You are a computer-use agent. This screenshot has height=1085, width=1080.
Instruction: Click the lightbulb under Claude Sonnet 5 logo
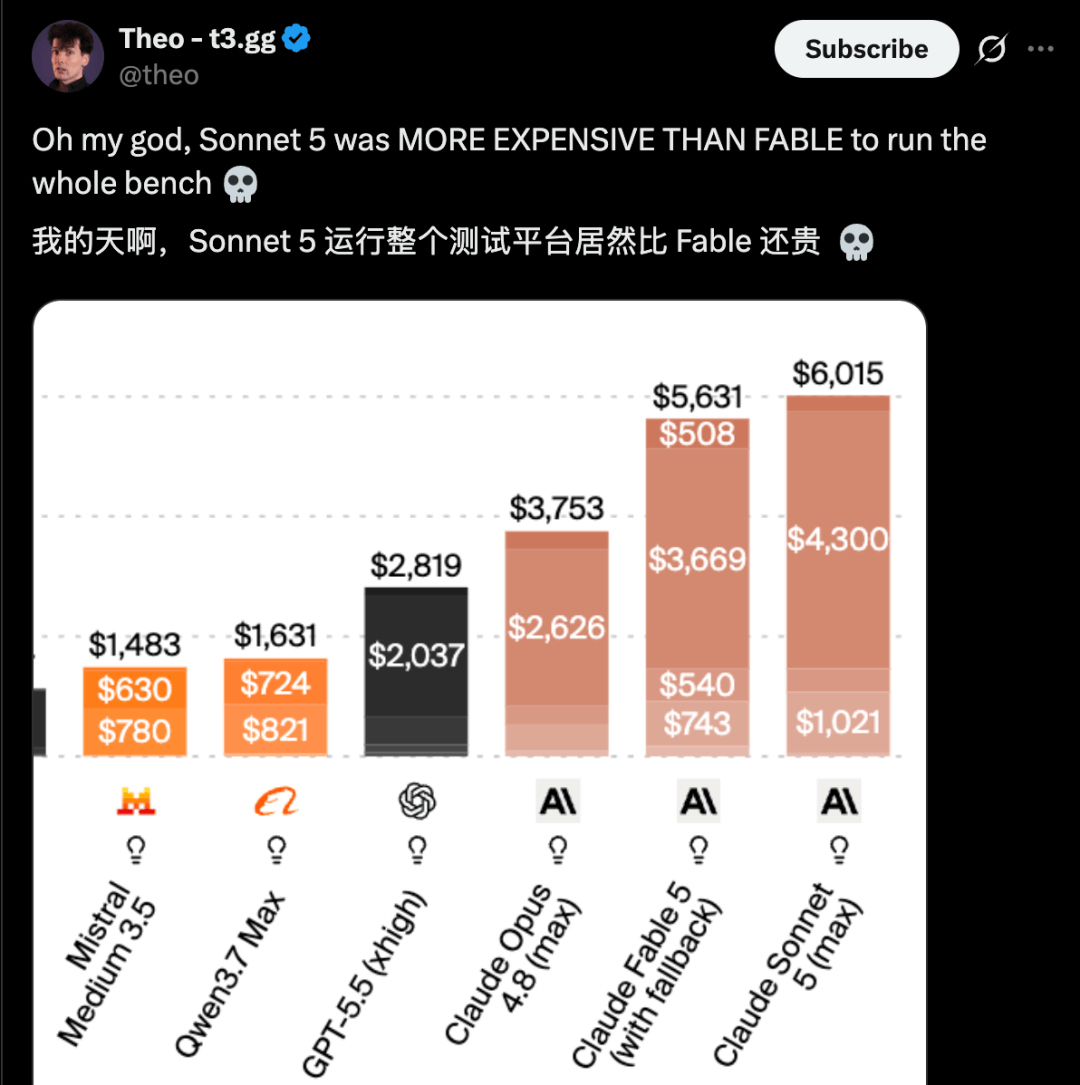coord(839,850)
